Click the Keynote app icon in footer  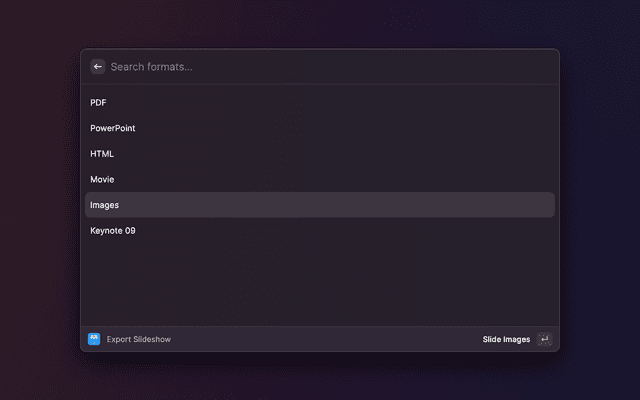coord(94,339)
